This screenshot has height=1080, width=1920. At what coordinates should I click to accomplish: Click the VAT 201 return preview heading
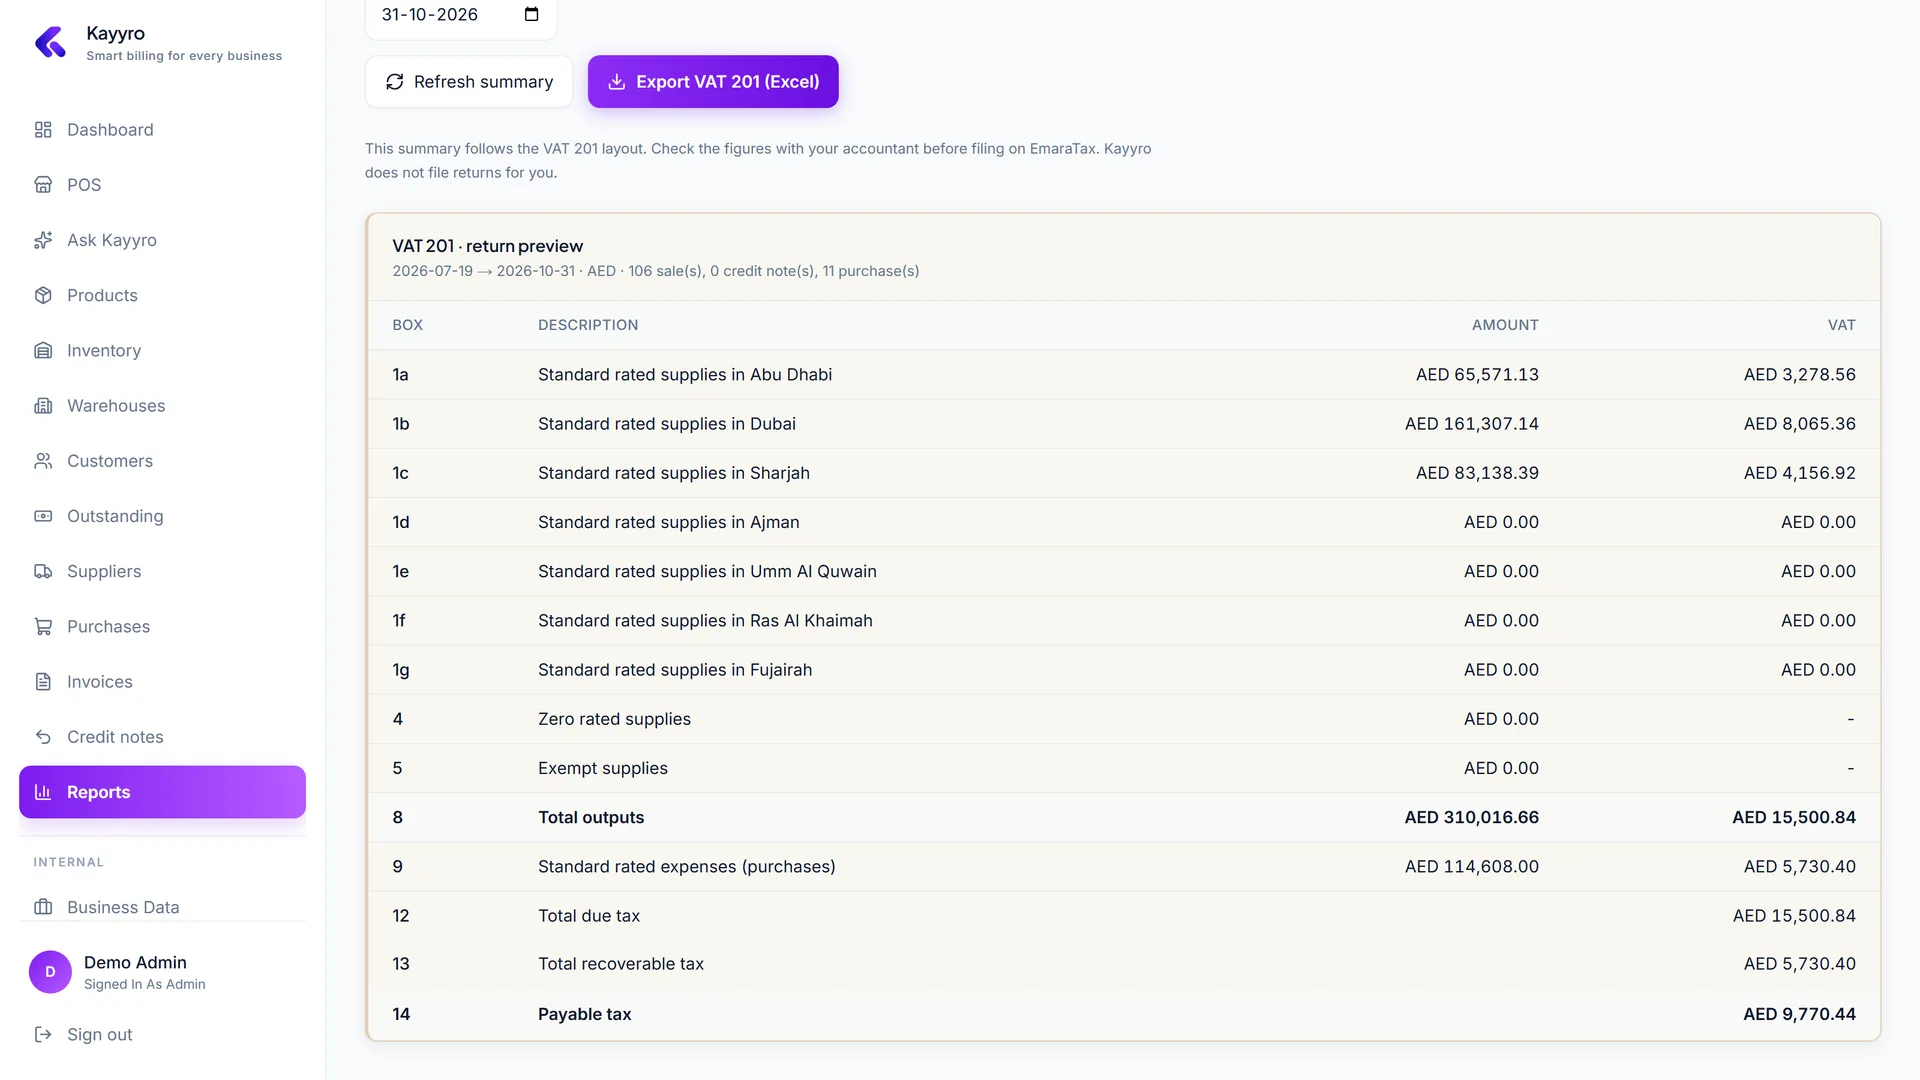[x=487, y=246]
